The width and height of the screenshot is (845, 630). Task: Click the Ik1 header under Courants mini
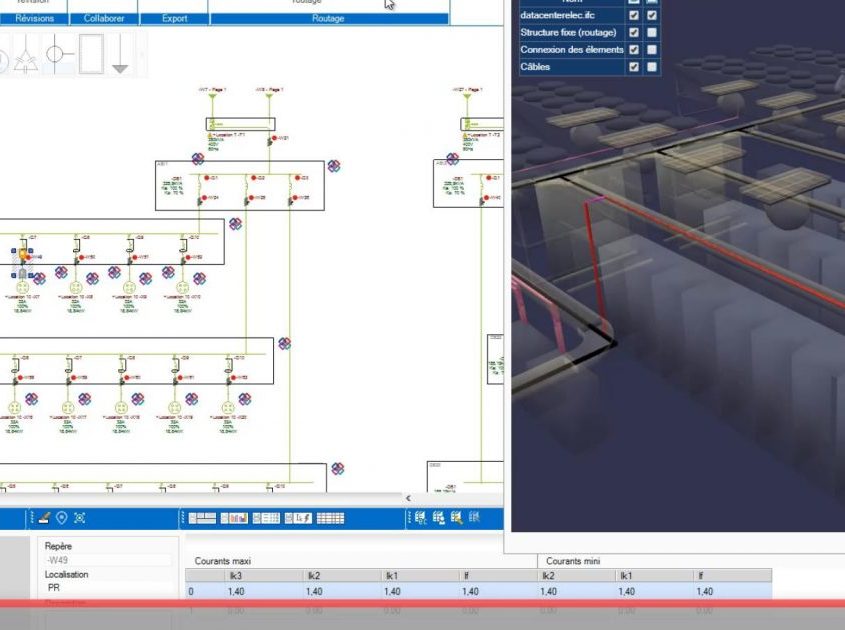pos(654,576)
